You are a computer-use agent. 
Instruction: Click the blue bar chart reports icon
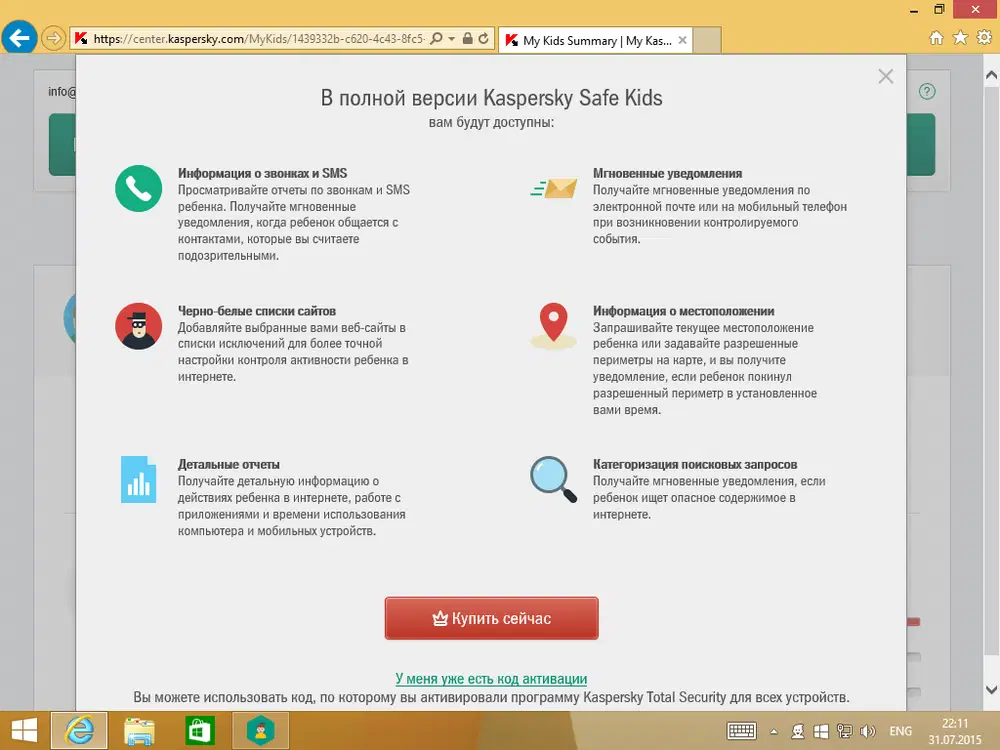(138, 480)
